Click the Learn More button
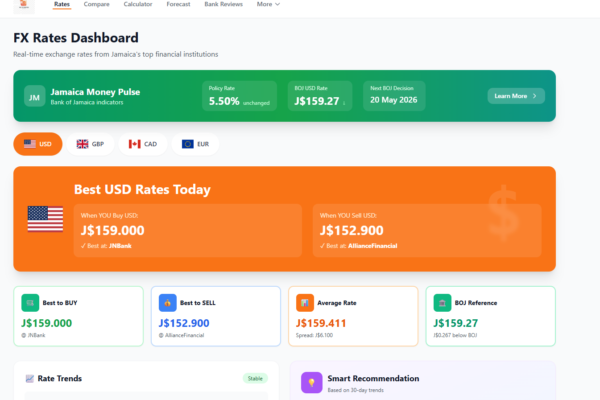 516,96
